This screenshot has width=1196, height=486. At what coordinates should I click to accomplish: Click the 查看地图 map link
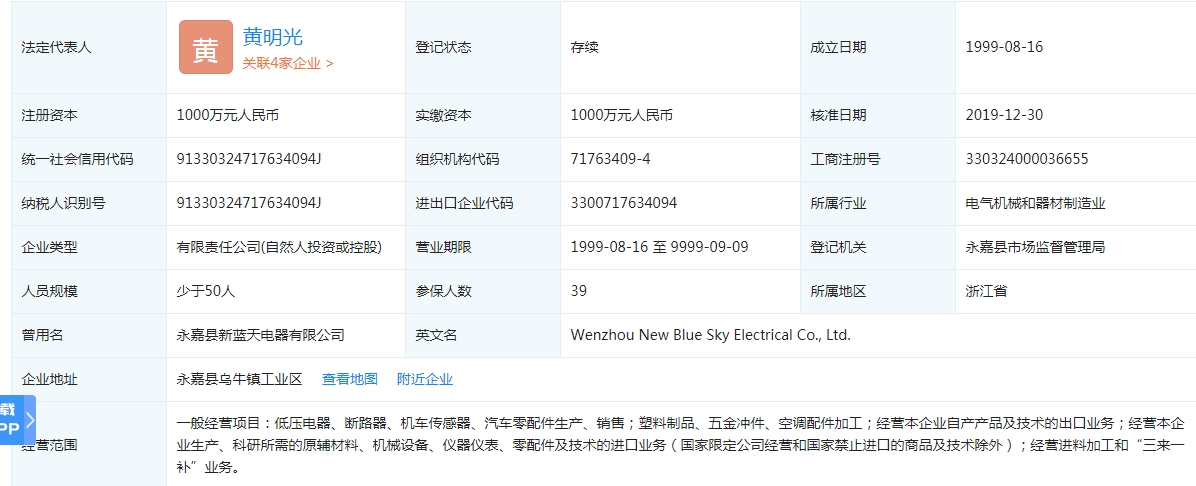349,379
